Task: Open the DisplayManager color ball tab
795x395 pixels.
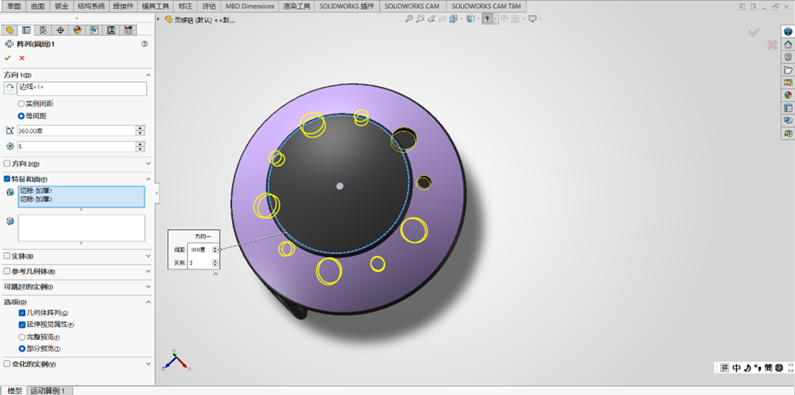Action: coord(77,30)
